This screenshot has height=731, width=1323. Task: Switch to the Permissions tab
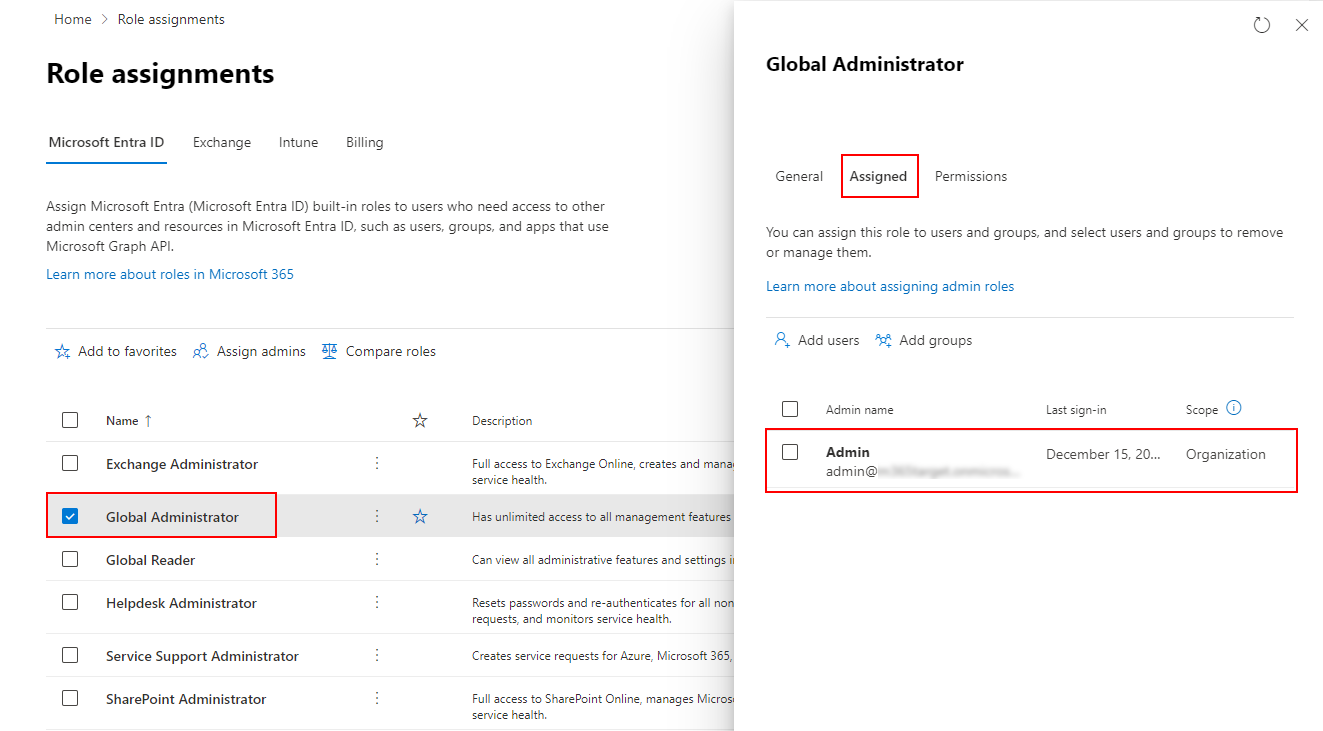[970, 176]
